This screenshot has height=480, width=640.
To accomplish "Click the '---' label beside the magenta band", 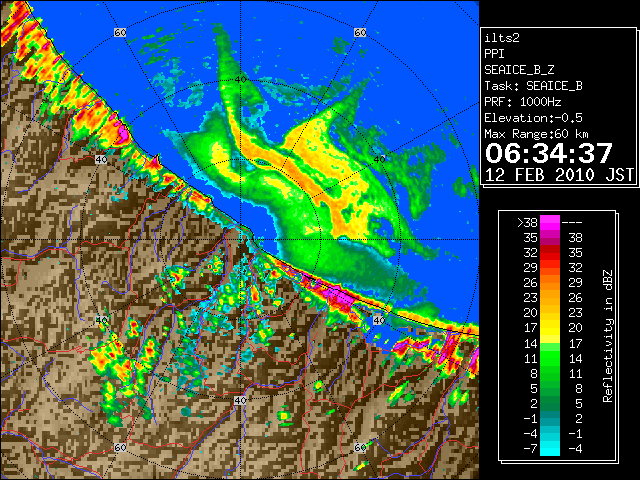I will pyautogui.click(x=572, y=223).
